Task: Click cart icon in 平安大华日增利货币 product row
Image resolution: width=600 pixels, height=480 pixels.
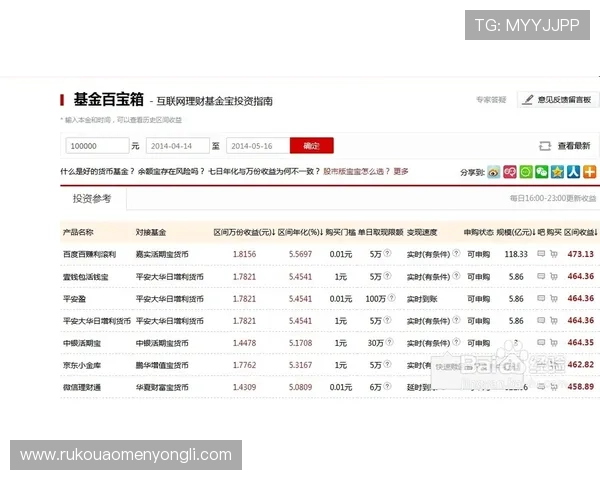Action: click(x=553, y=320)
